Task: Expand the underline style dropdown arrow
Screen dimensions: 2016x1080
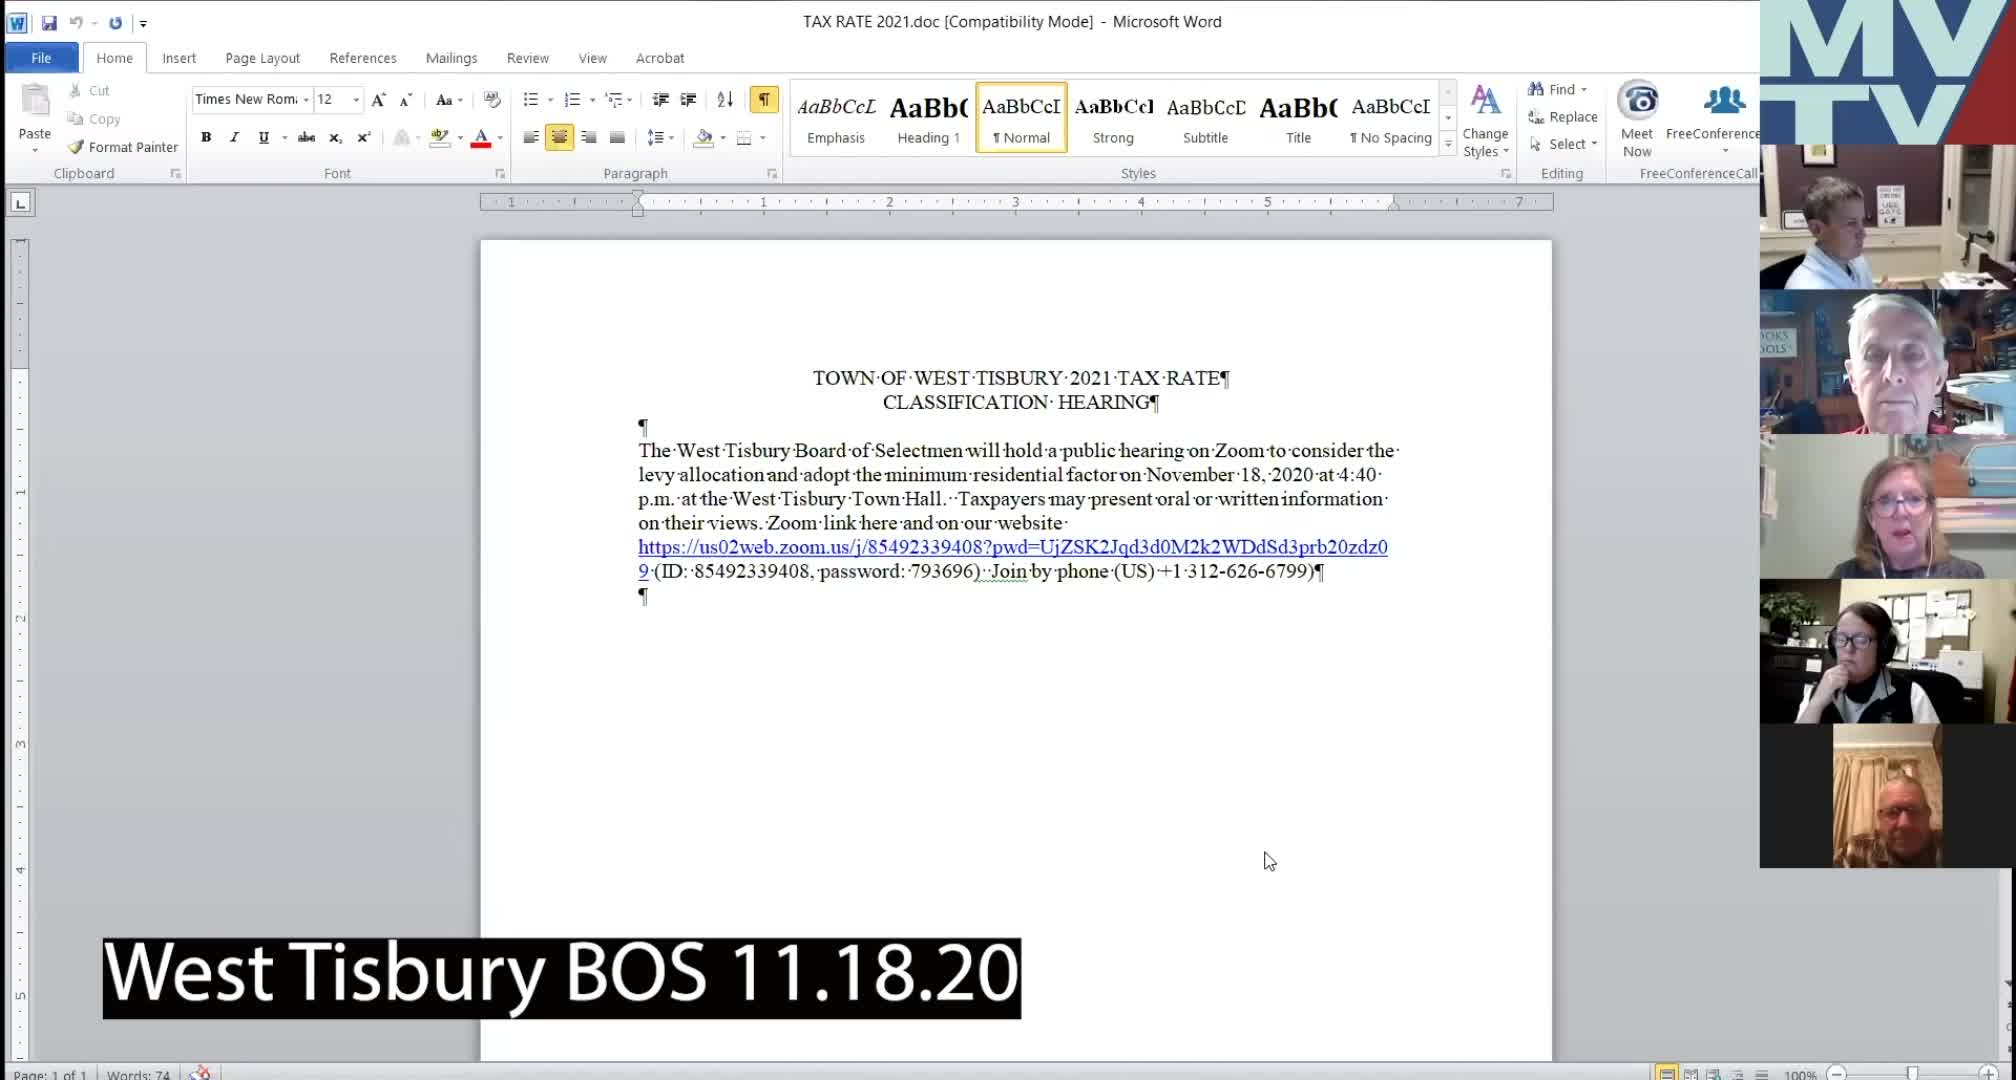Action: (x=284, y=137)
